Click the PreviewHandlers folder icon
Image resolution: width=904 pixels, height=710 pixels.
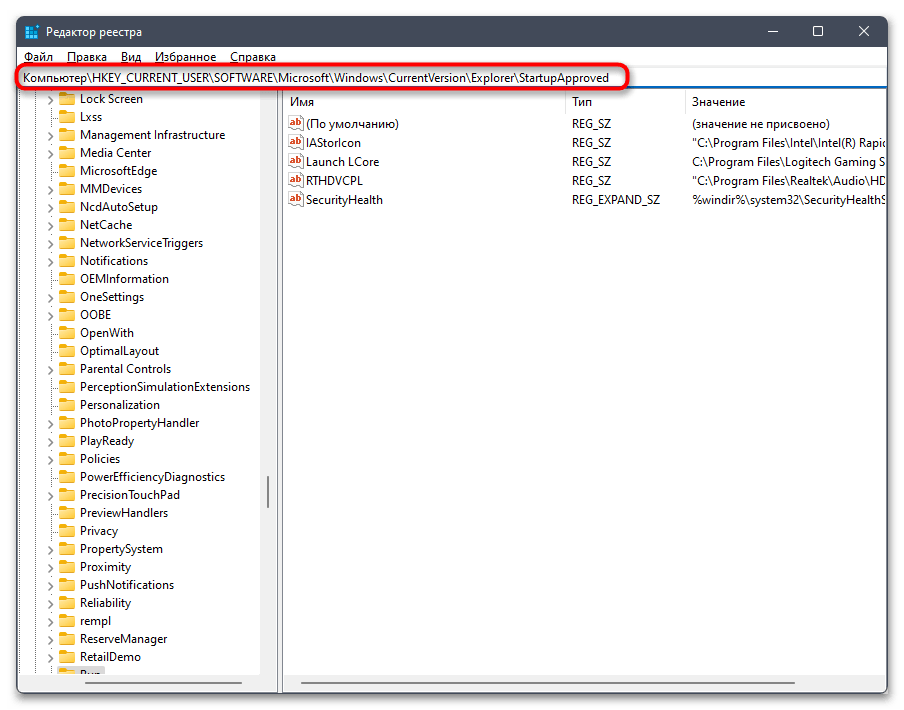[67, 512]
